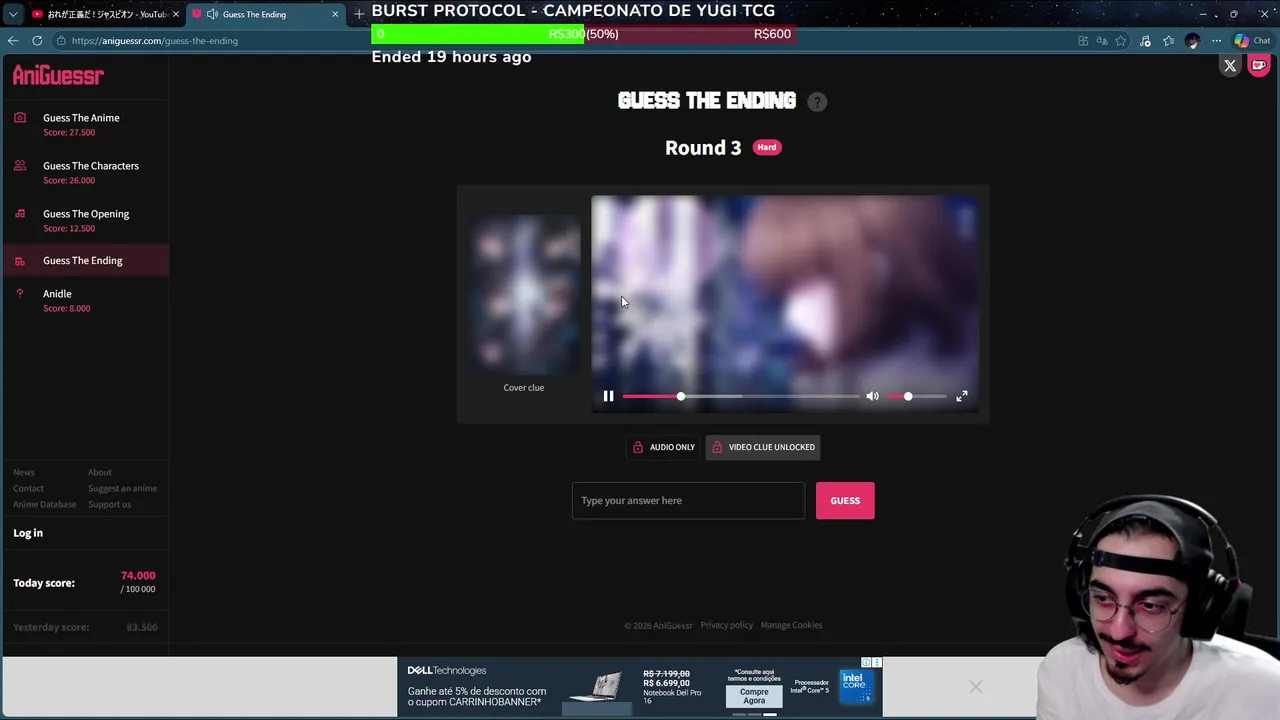This screenshot has width=1280, height=720.
Task: Enter fullscreen for the video
Action: click(x=962, y=397)
